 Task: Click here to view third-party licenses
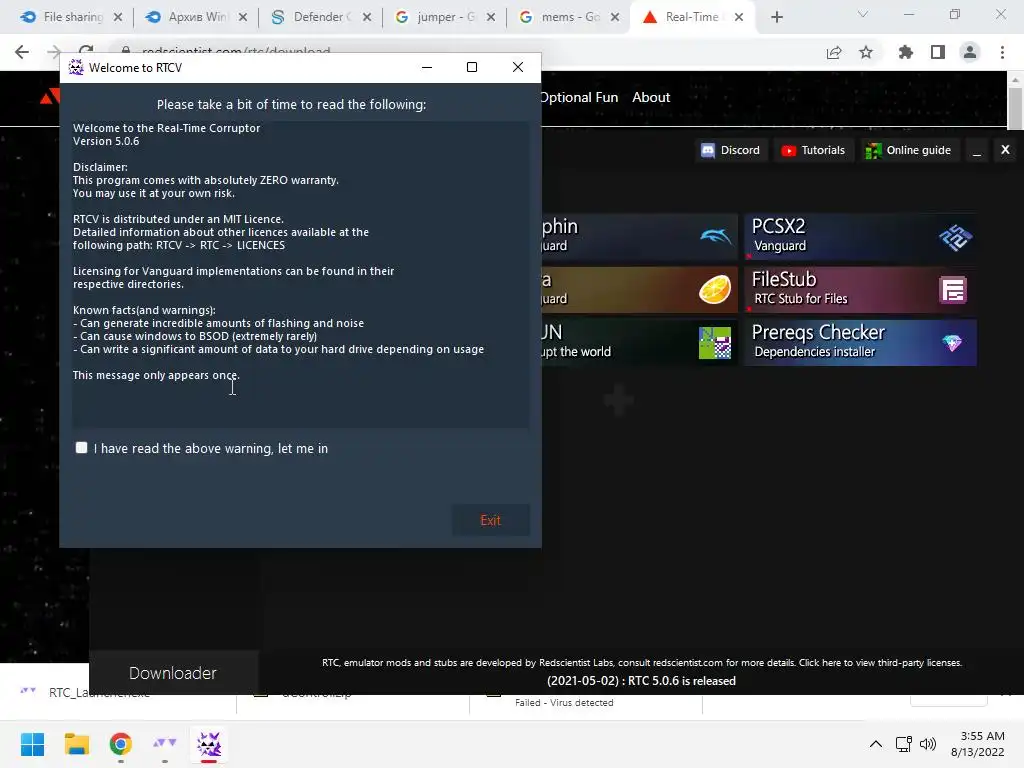[880, 662]
